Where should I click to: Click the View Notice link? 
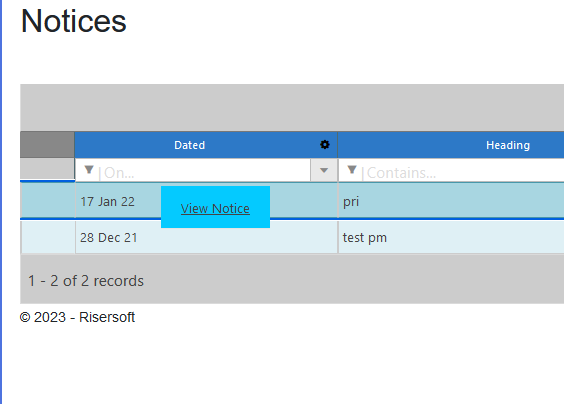[x=215, y=208]
